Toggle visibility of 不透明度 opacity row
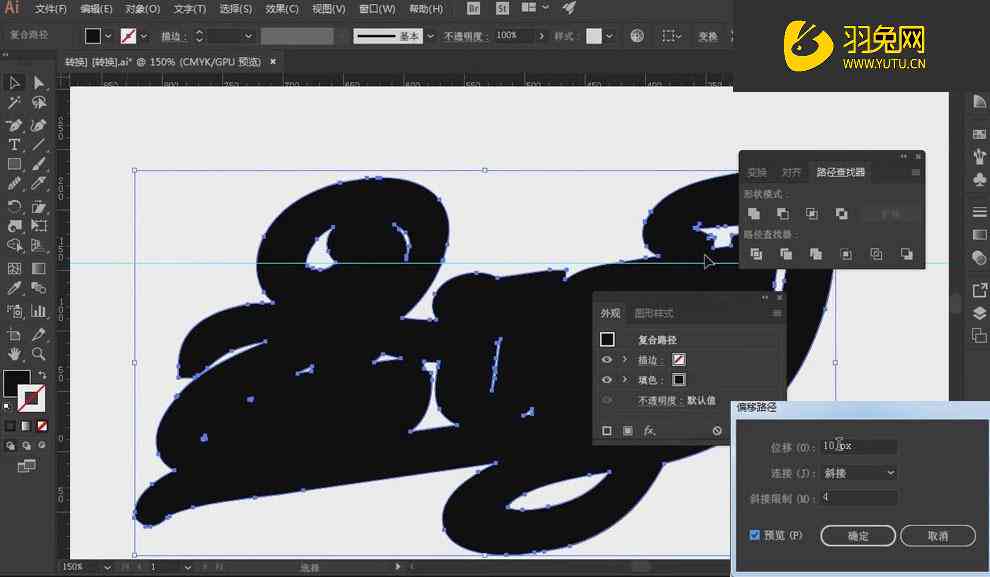Screen dimensions: 990x577 pos(607,400)
